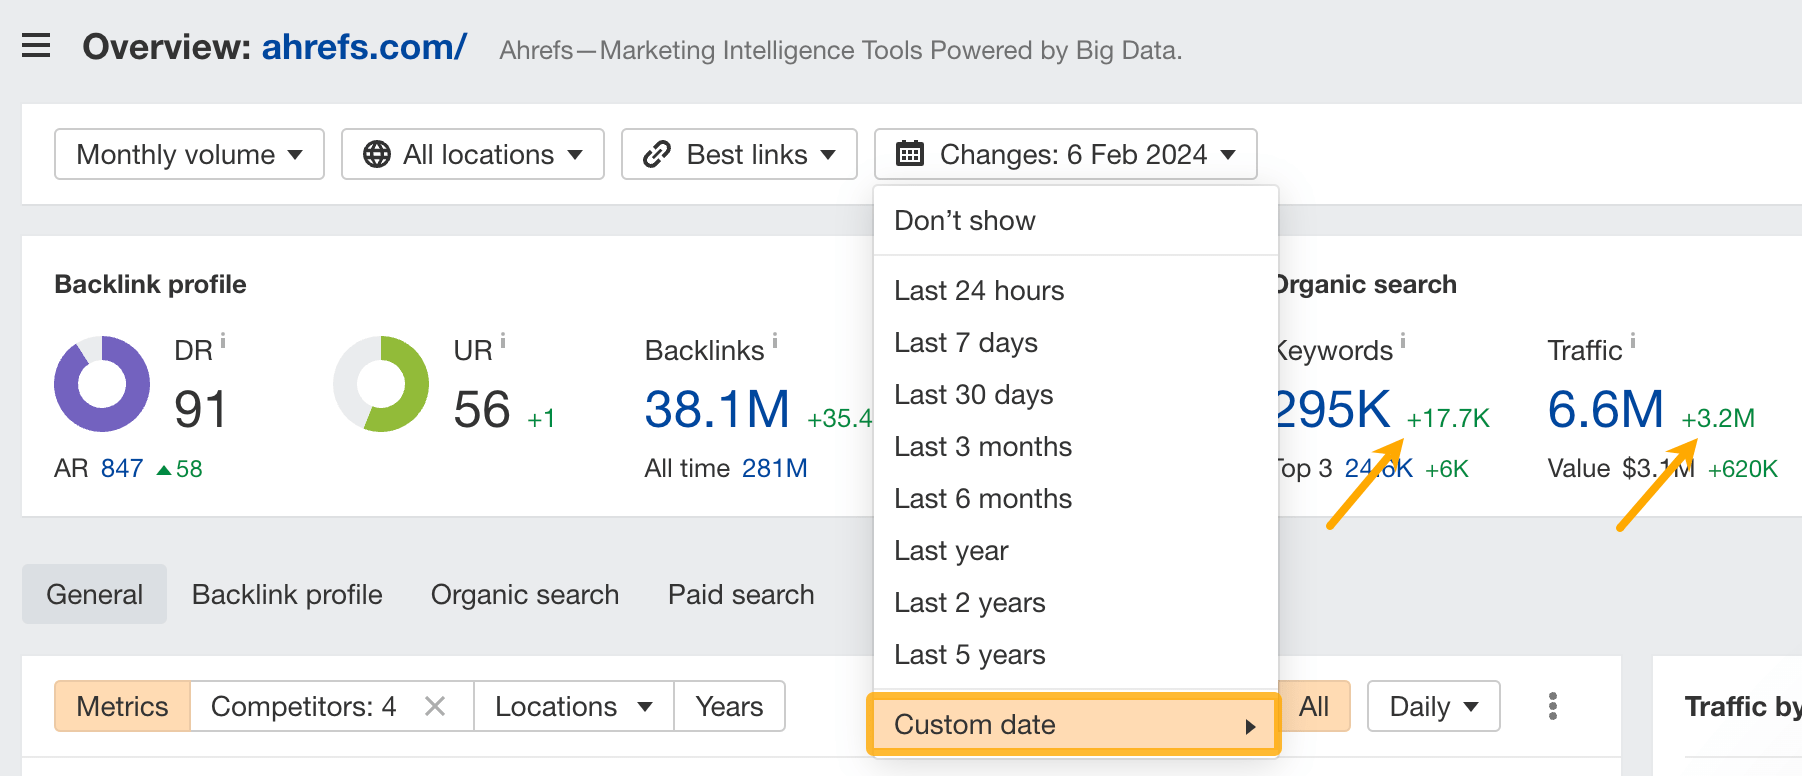The image size is (1802, 776).
Task: Expand the All locations dropdown
Action: tap(472, 154)
